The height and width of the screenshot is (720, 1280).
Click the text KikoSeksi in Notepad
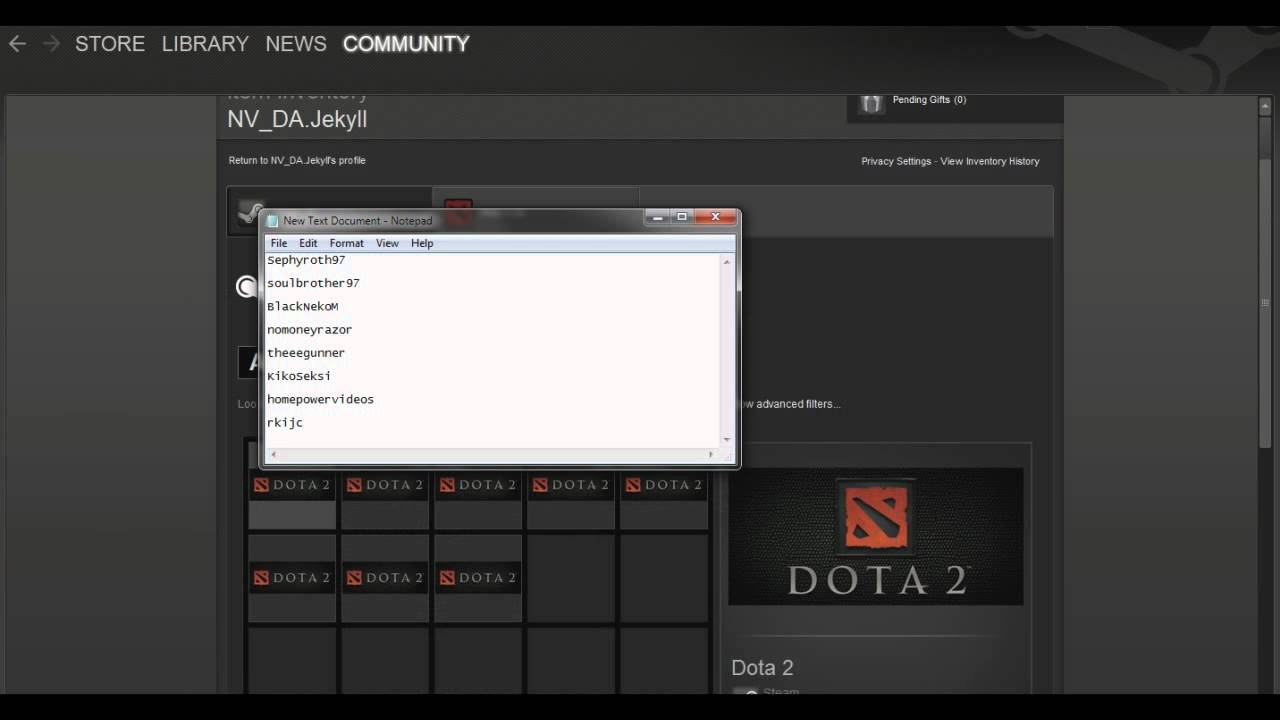(299, 375)
